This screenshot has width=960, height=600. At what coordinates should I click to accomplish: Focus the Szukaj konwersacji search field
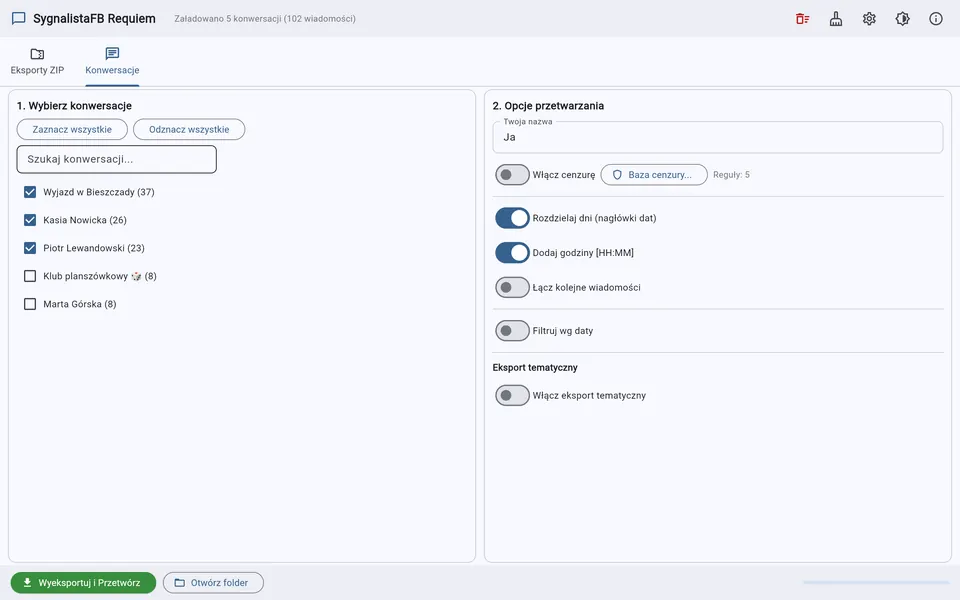tap(116, 159)
